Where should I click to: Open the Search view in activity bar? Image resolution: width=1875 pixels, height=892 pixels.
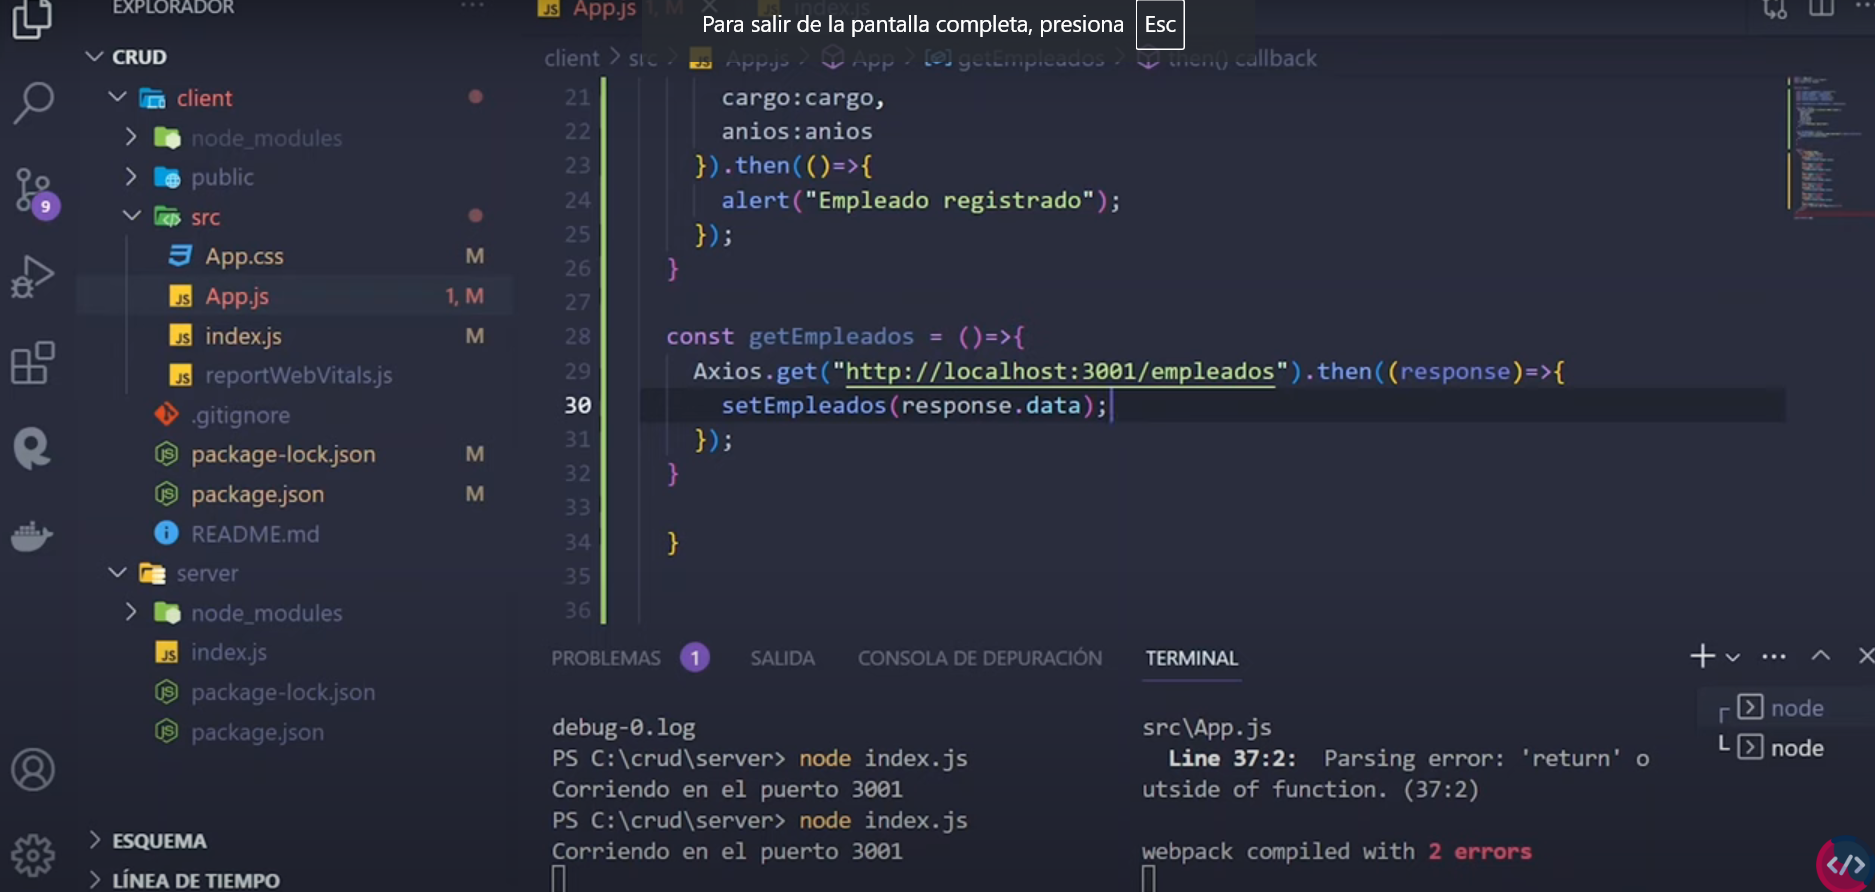pos(33,101)
